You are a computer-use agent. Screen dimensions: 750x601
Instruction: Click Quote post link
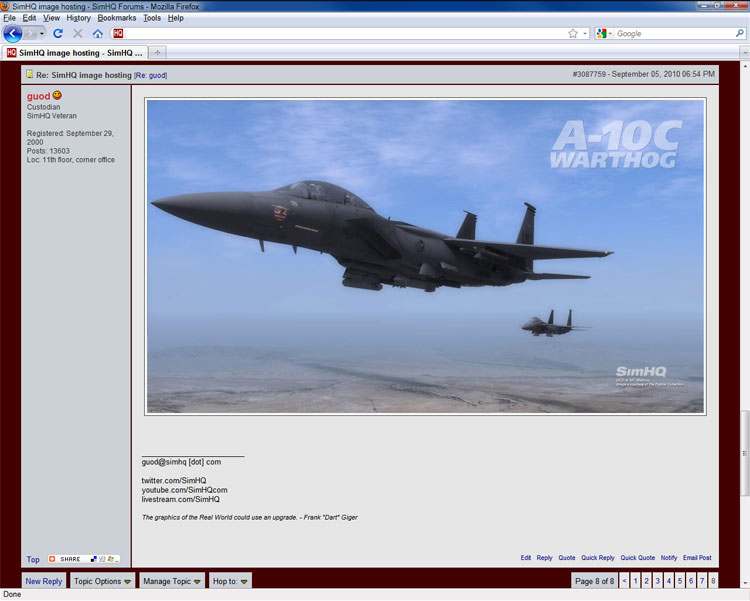(567, 558)
